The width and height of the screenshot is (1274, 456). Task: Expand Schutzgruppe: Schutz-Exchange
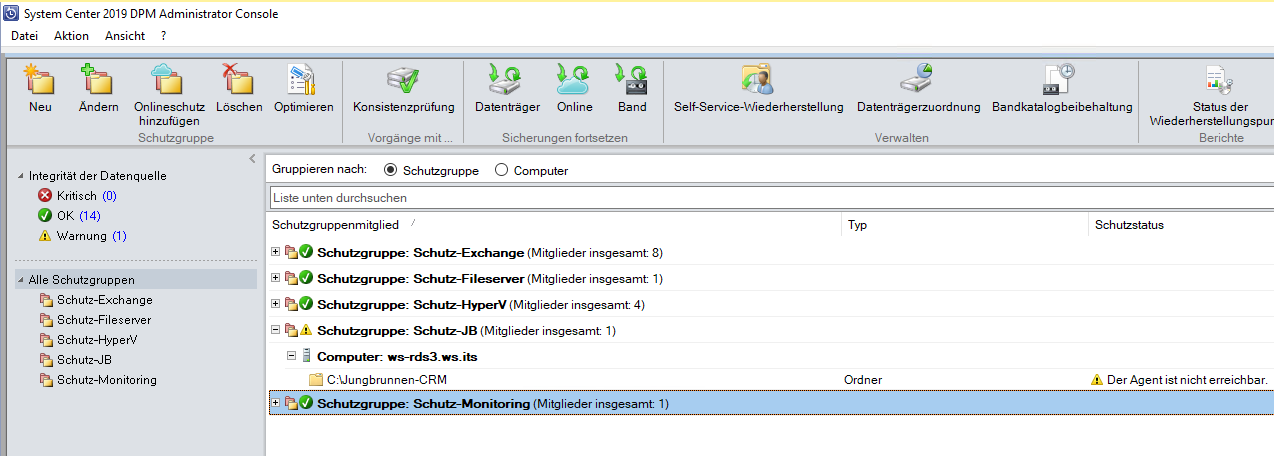(276, 252)
